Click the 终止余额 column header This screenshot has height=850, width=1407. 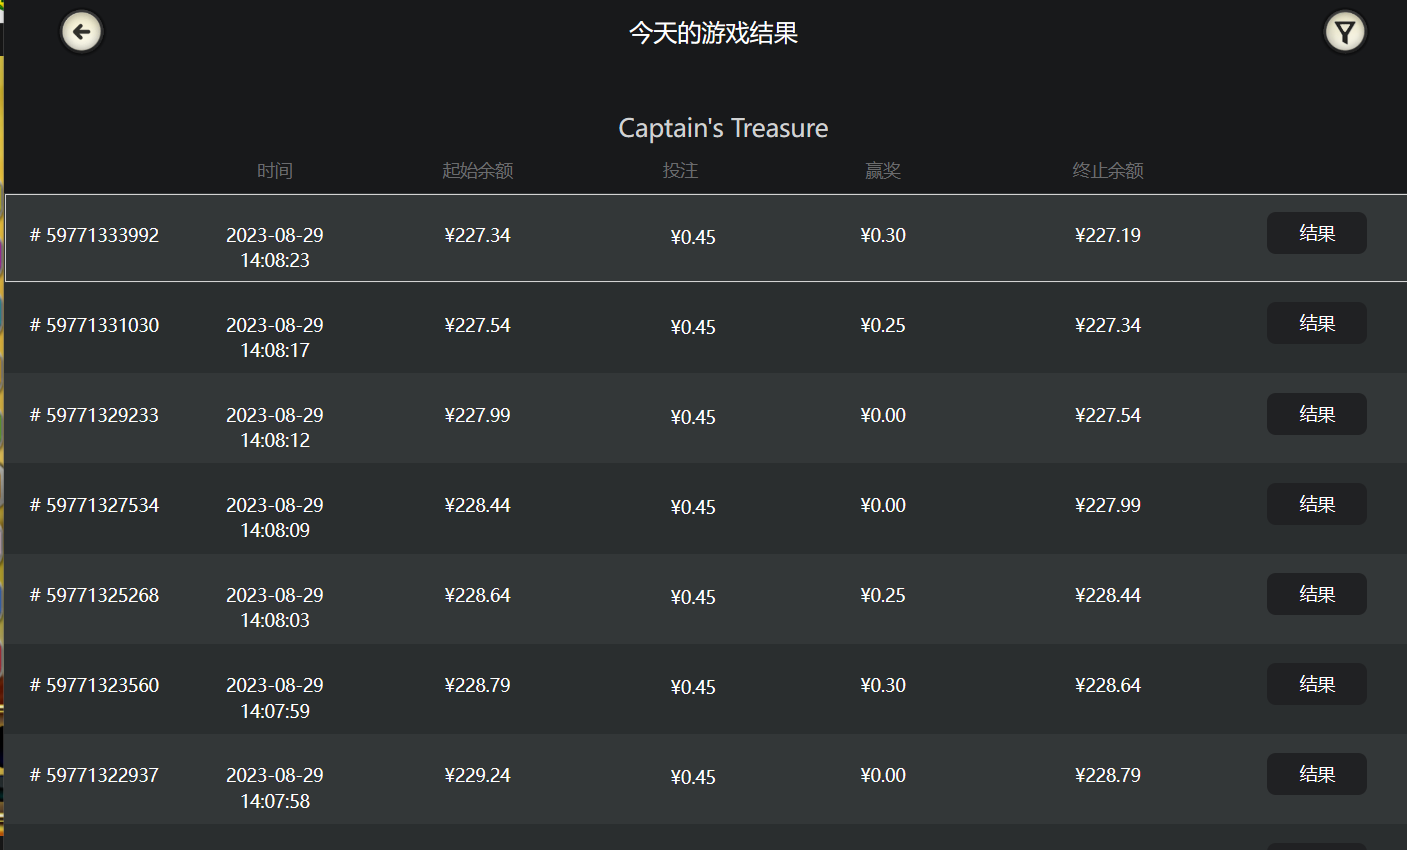1108,171
